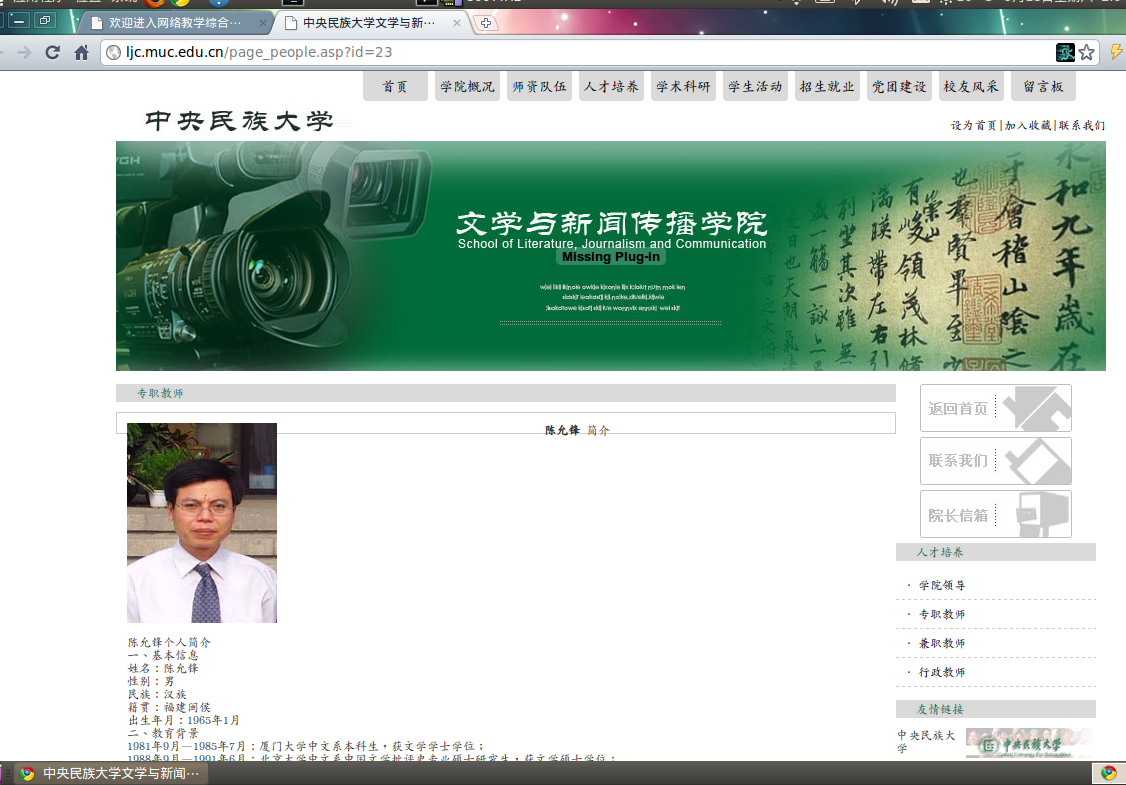
Task: Open the 兼职教师 sidebar link
Action: [942, 644]
